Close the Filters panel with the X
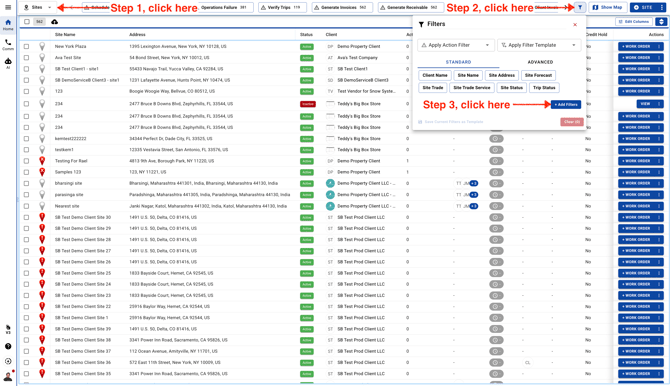670x386 pixels. point(575,24)
